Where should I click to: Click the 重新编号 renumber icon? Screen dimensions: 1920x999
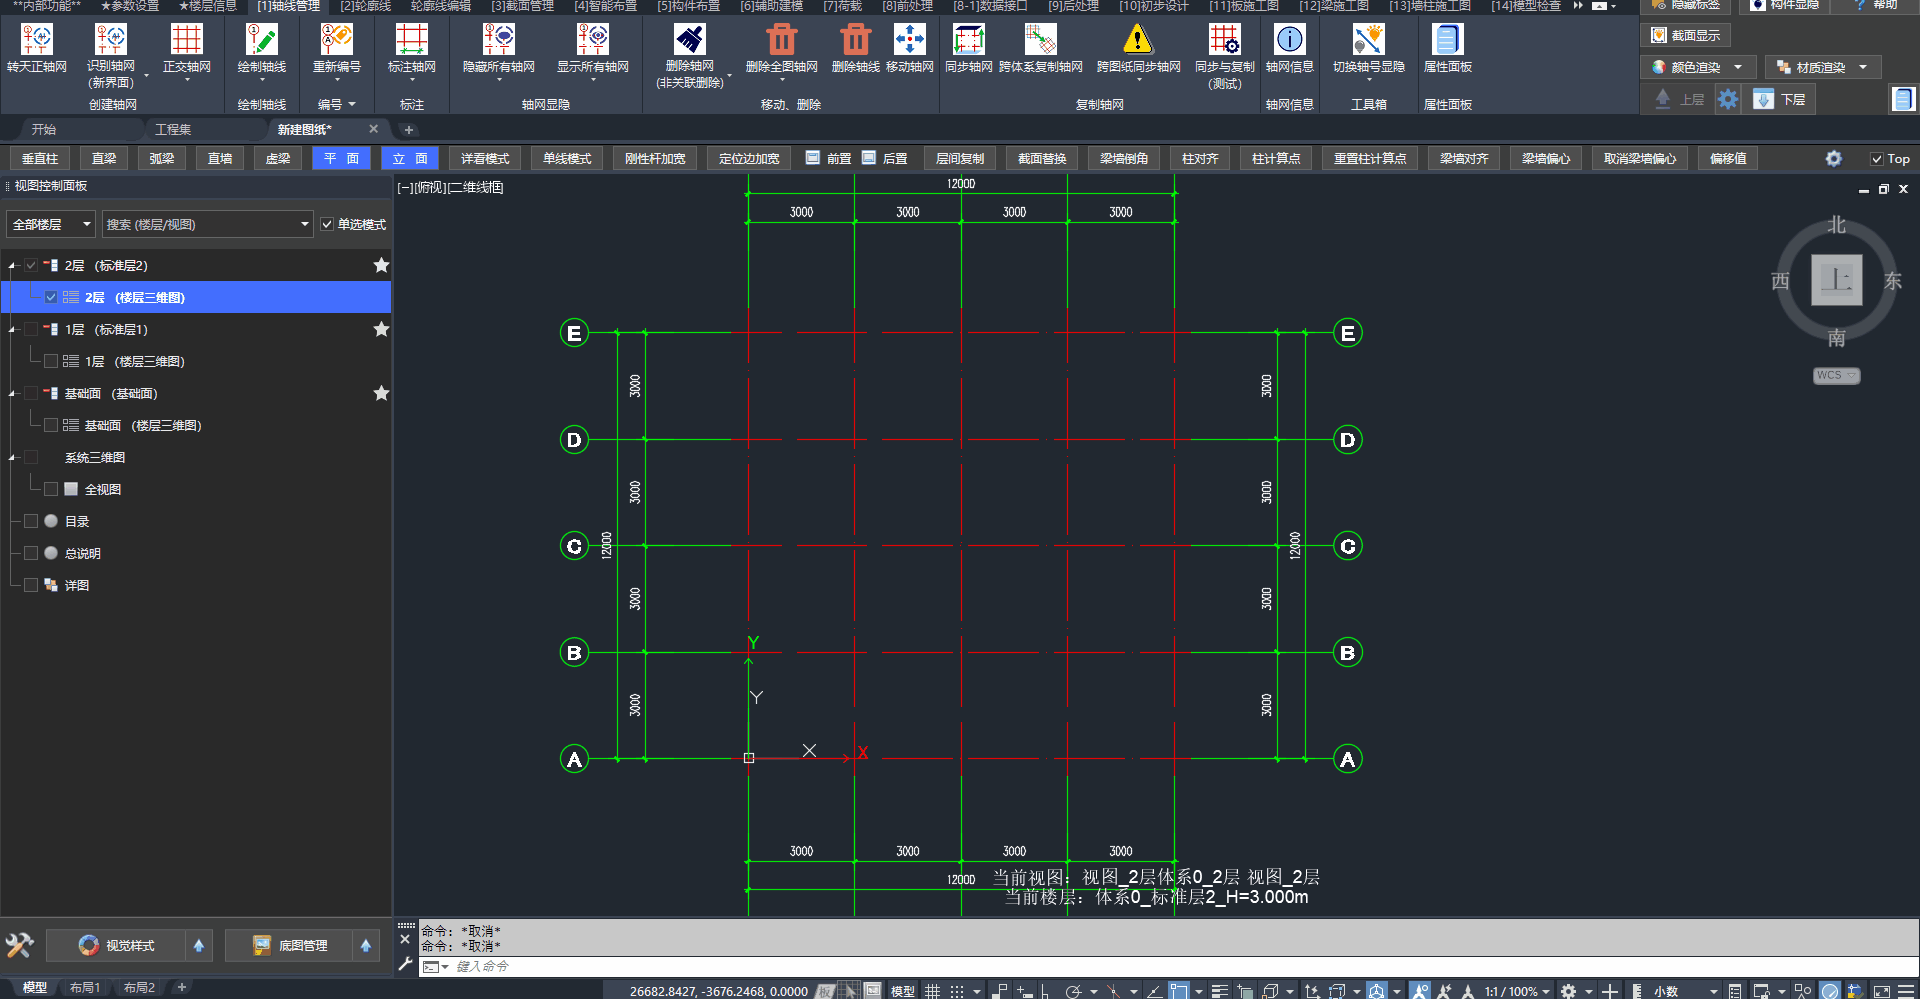336,41
